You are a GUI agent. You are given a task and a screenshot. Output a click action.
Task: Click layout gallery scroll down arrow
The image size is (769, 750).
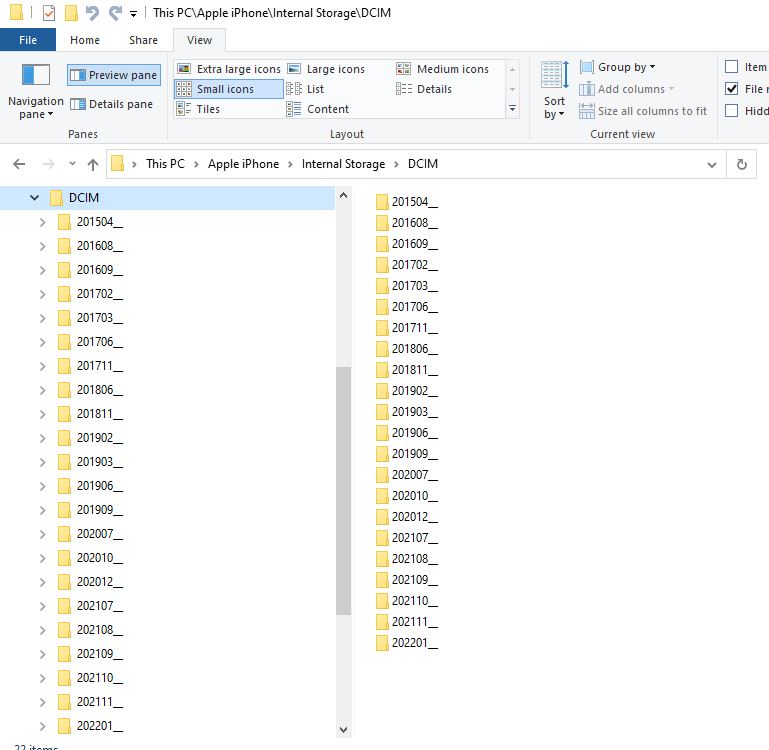tap(512, 89)
